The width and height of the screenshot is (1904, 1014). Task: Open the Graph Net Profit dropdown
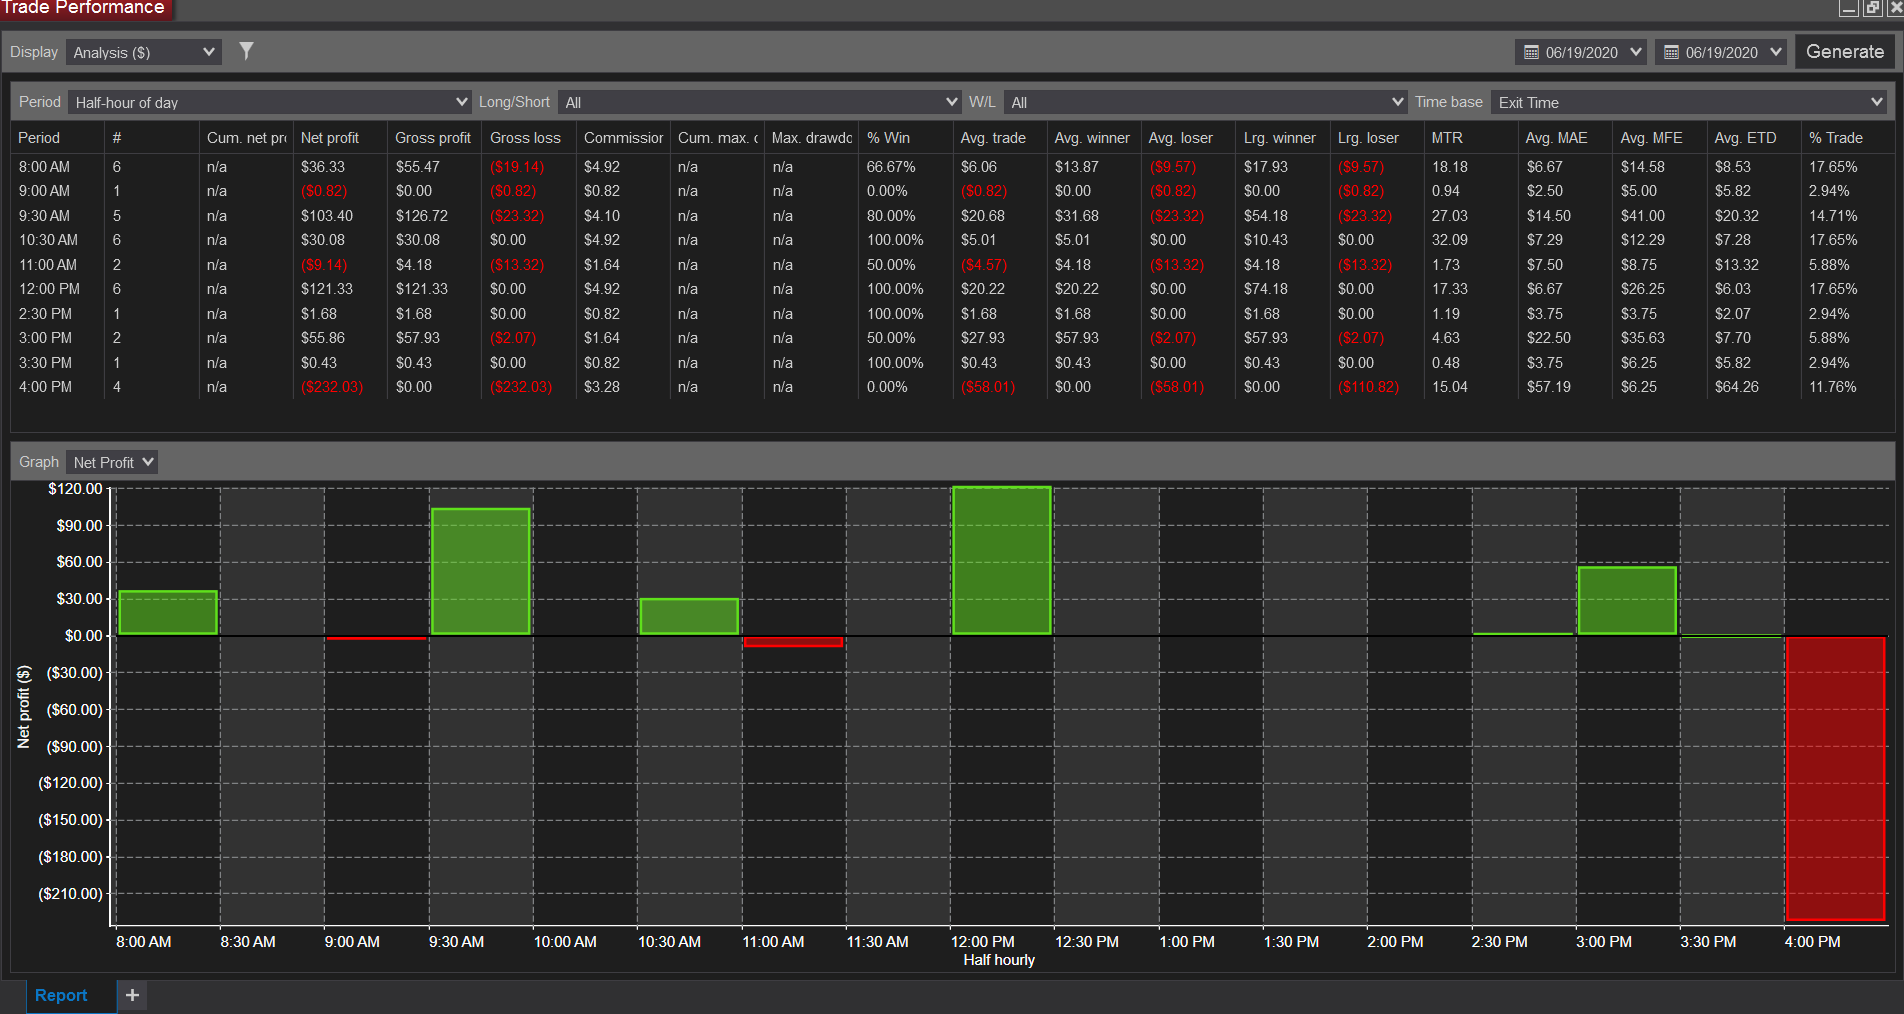(112, 462)
